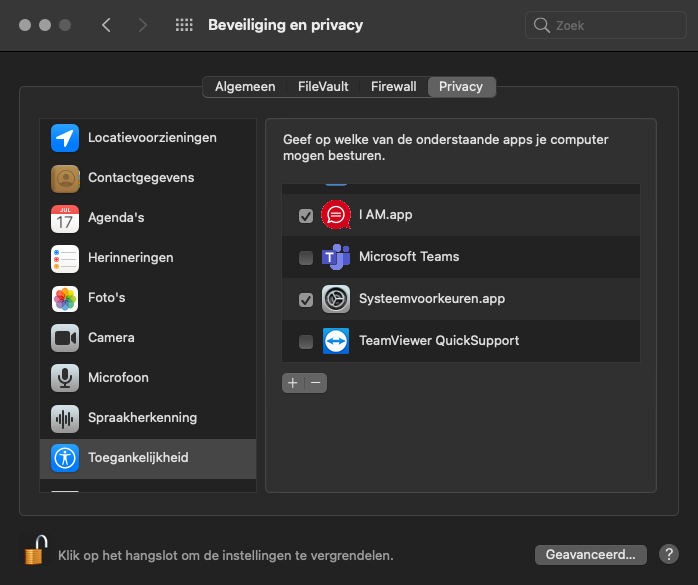698x585 pixels.
Task: Click the Spraakherkenning waveform icon
Action: click(x=65, y=418)
